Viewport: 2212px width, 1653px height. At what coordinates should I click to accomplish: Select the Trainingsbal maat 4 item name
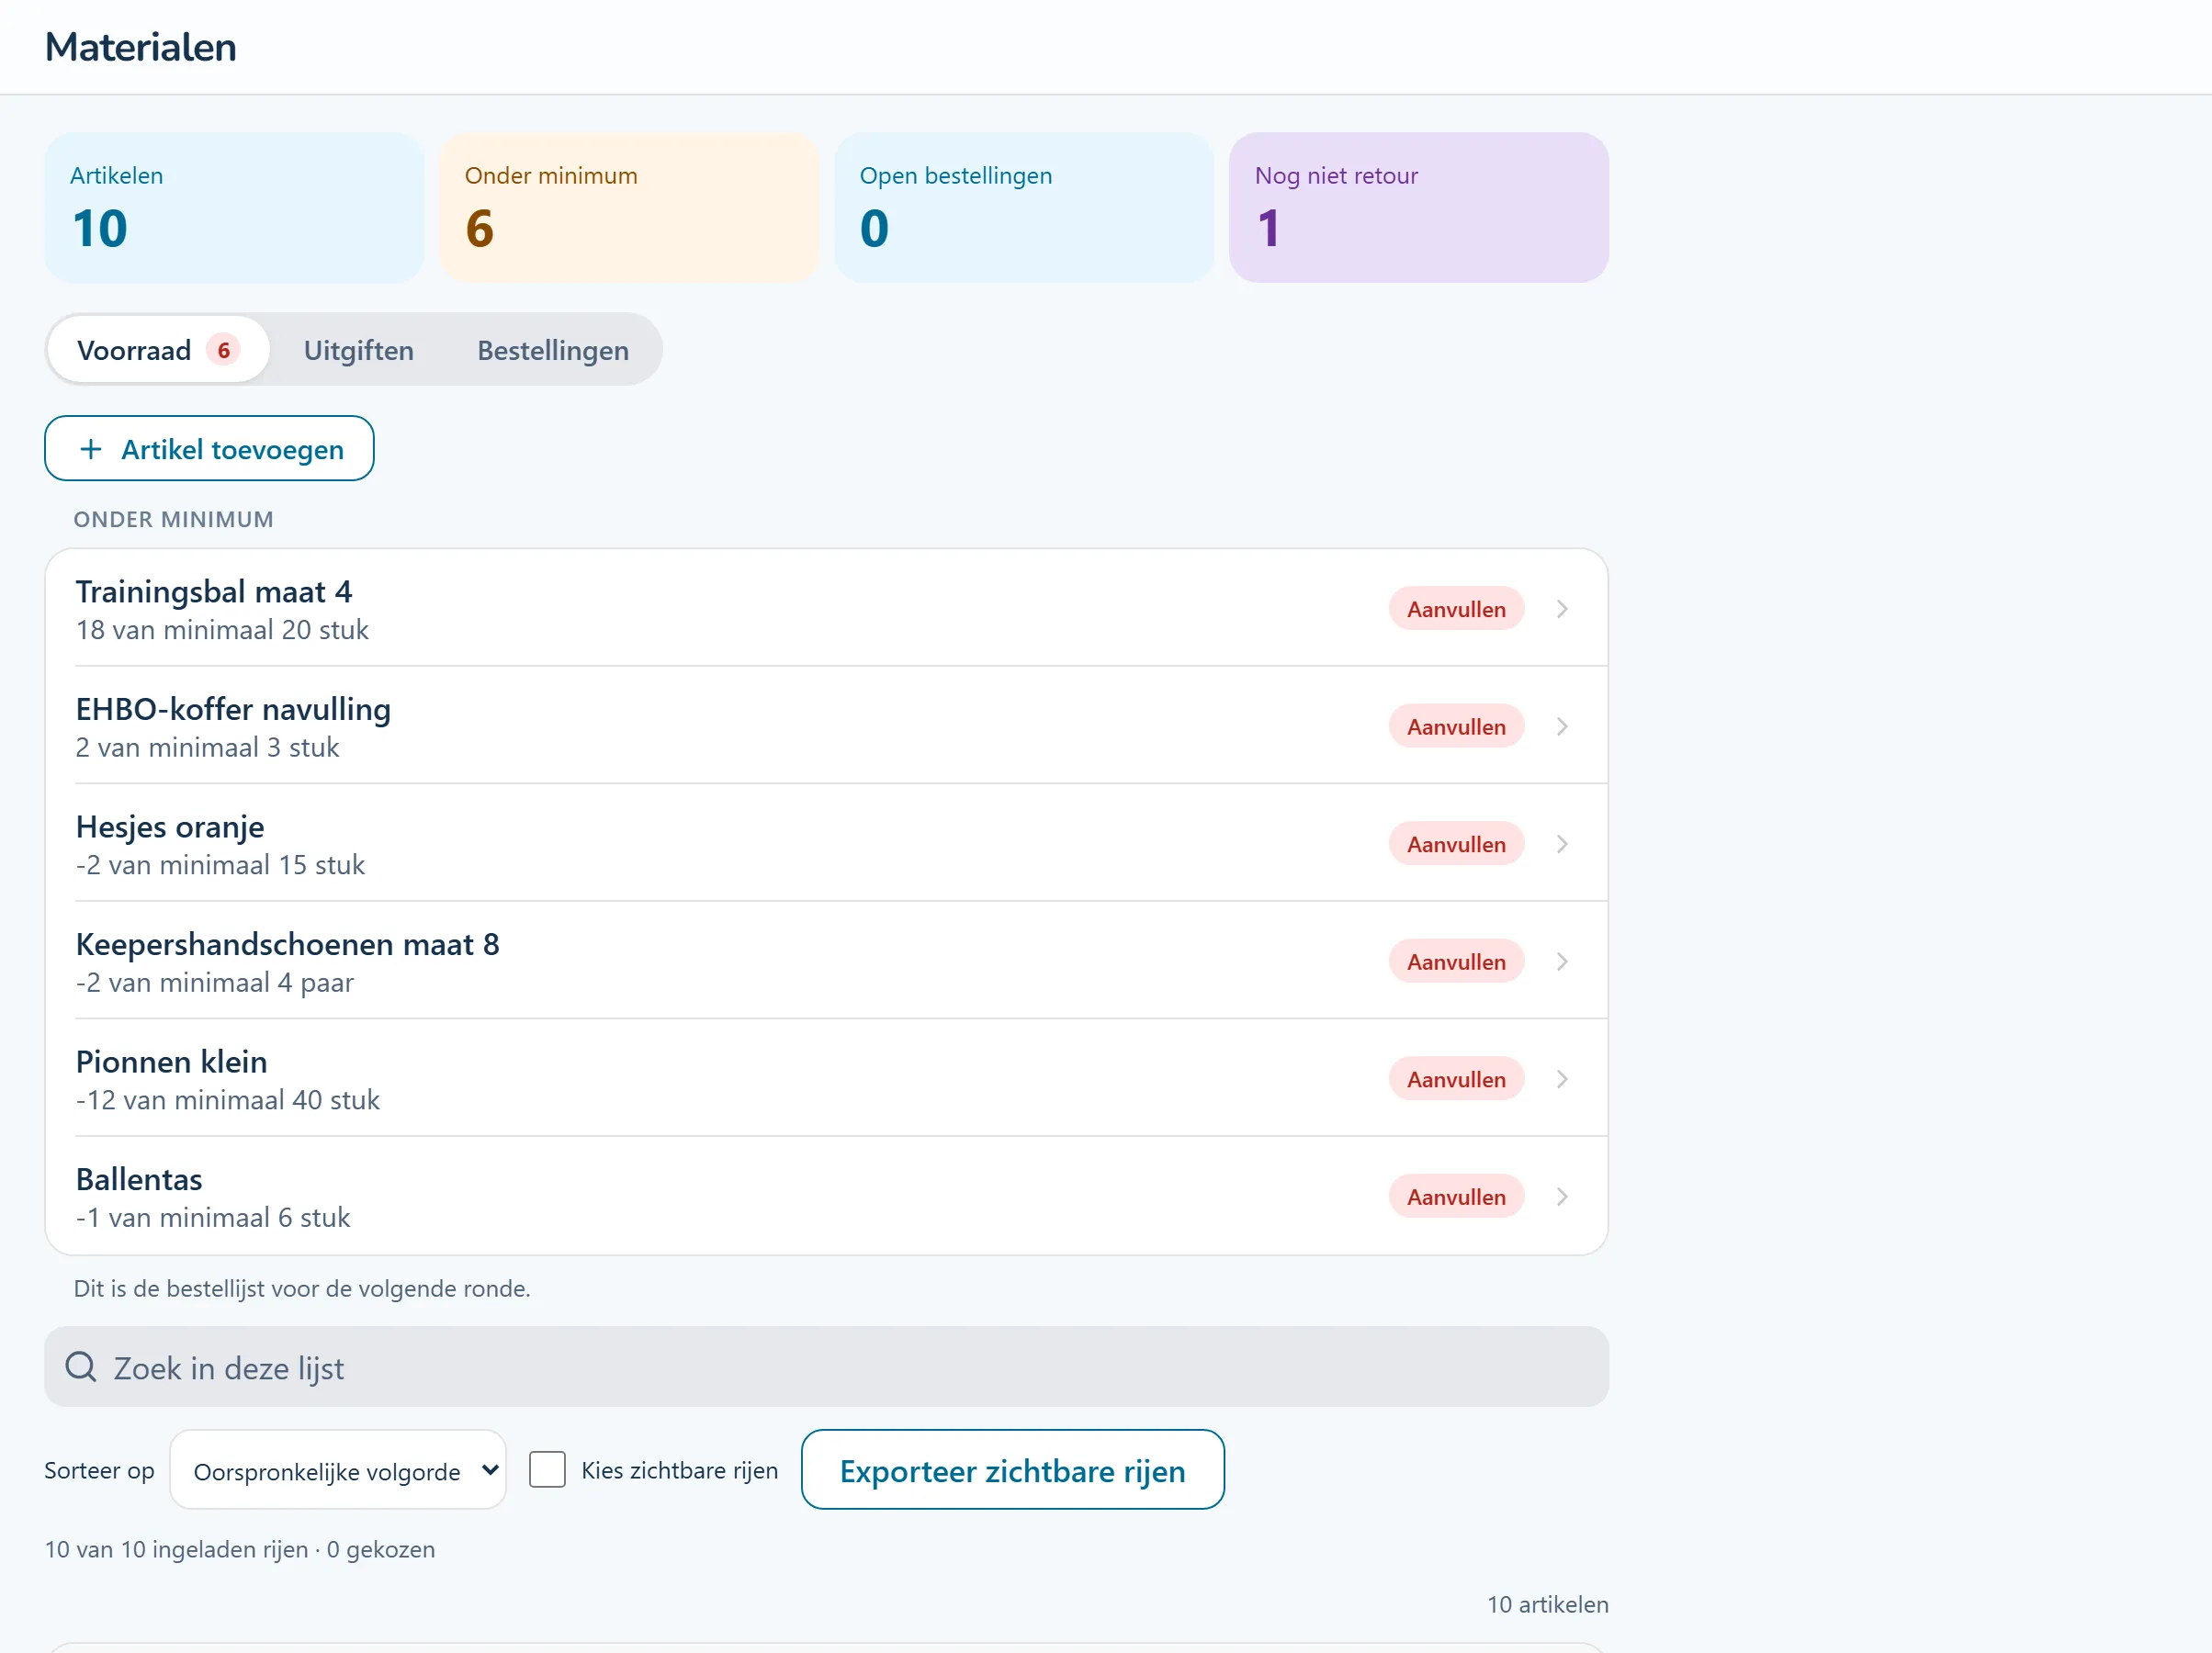214,591
